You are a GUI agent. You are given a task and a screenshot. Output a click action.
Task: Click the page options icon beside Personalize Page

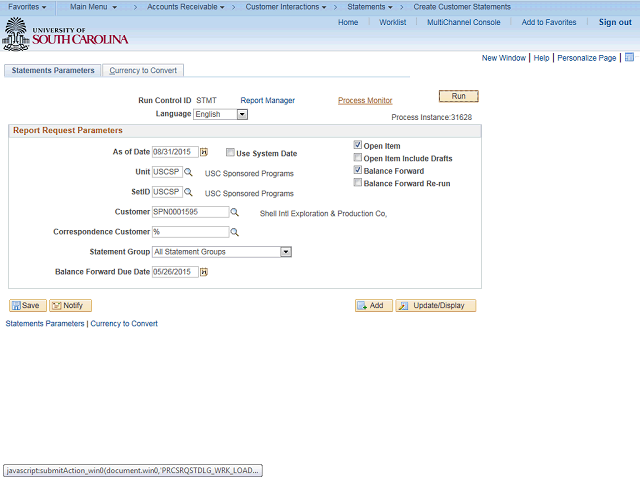(629, 57)
